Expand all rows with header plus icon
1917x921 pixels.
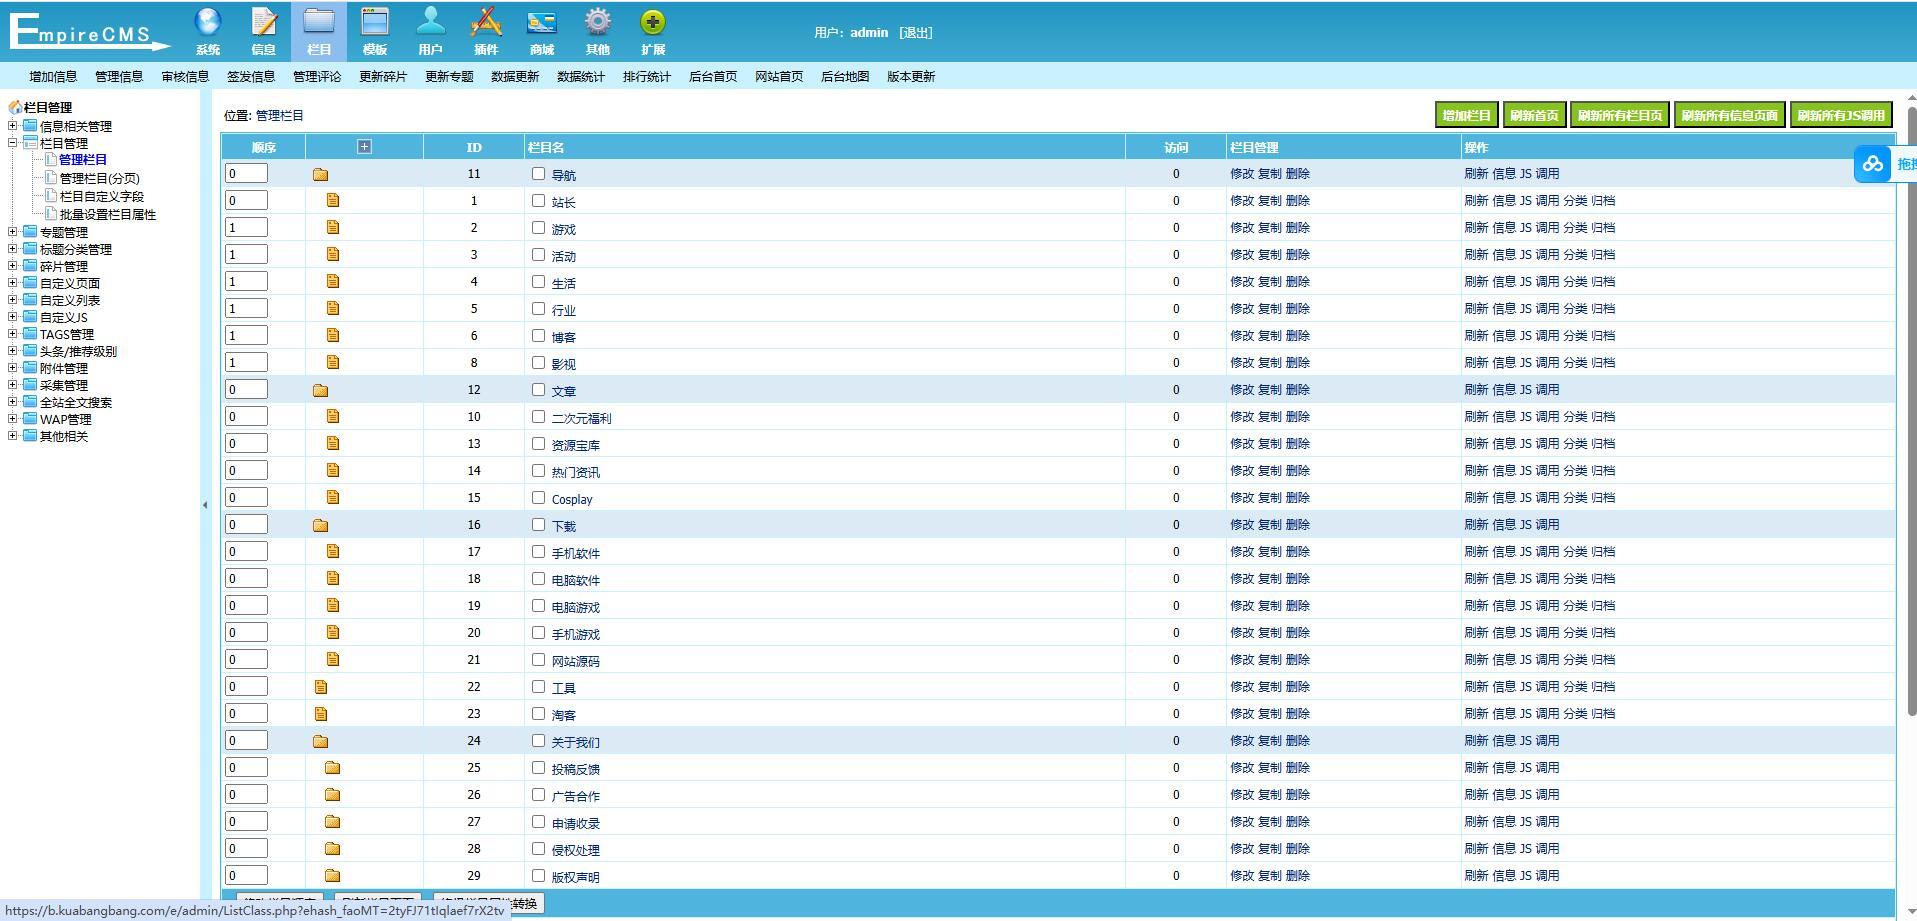coord(364,147)
